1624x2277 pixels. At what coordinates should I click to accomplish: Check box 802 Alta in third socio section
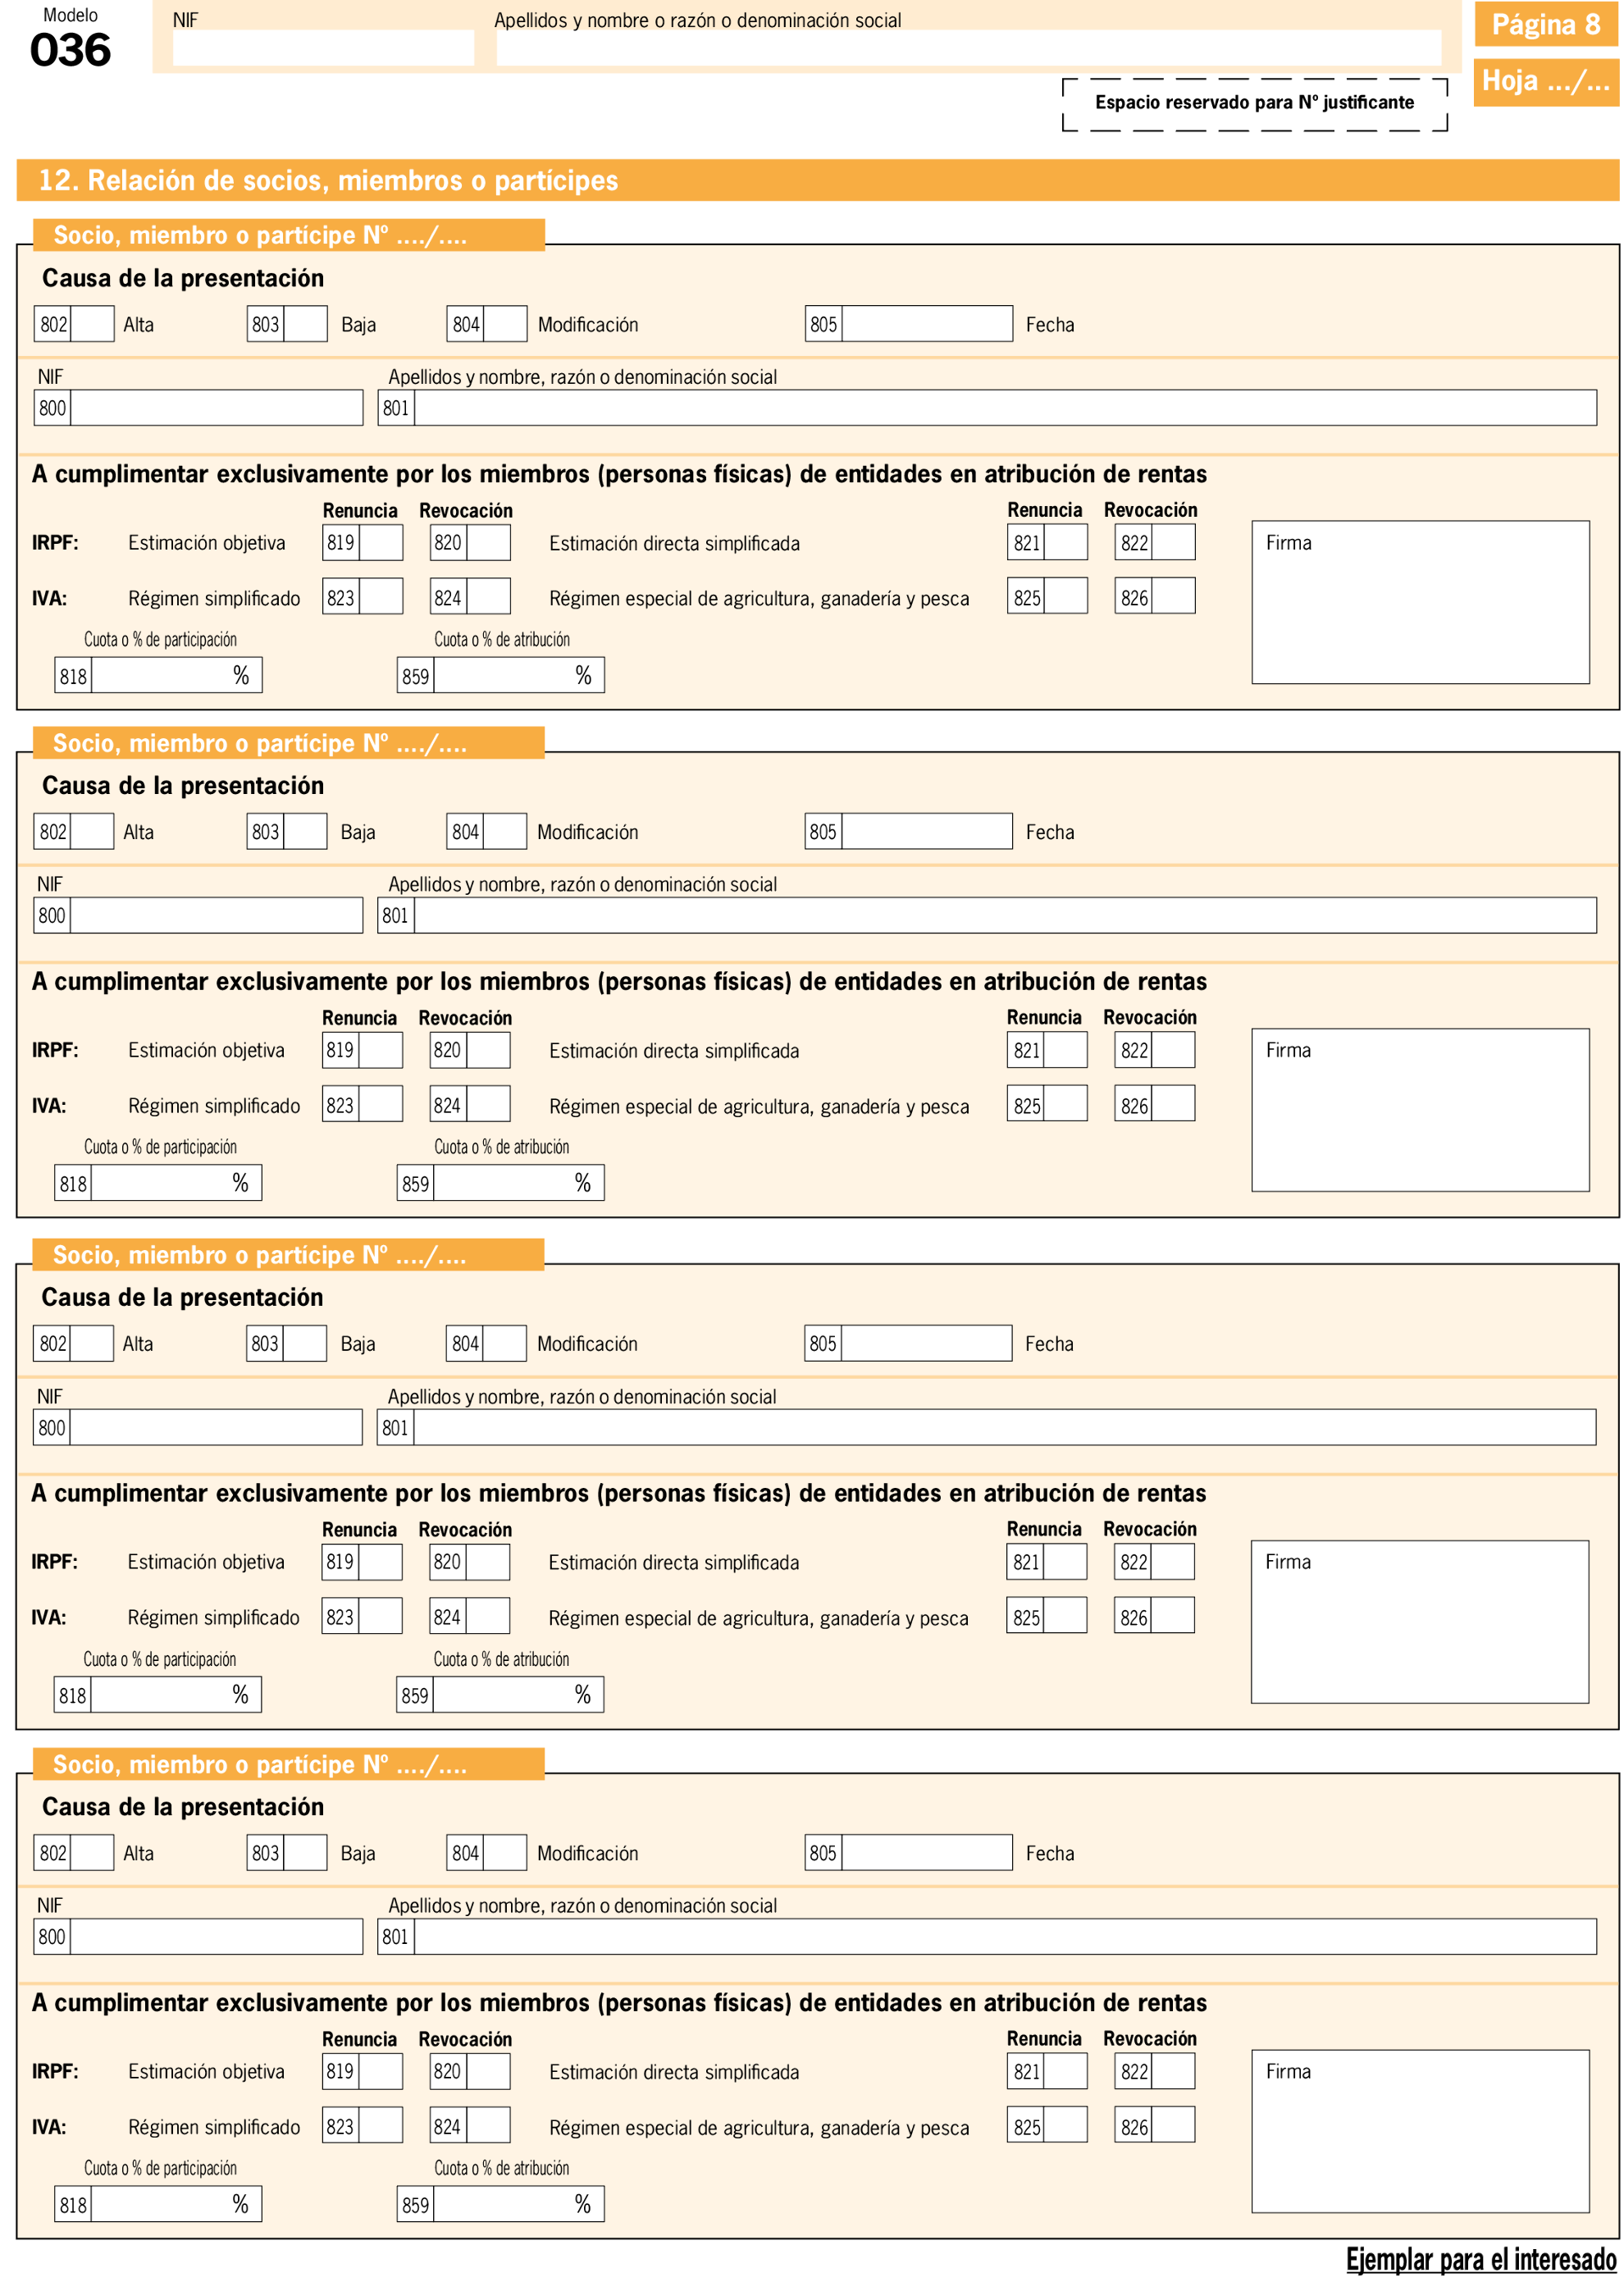[x=92, y=1344]
